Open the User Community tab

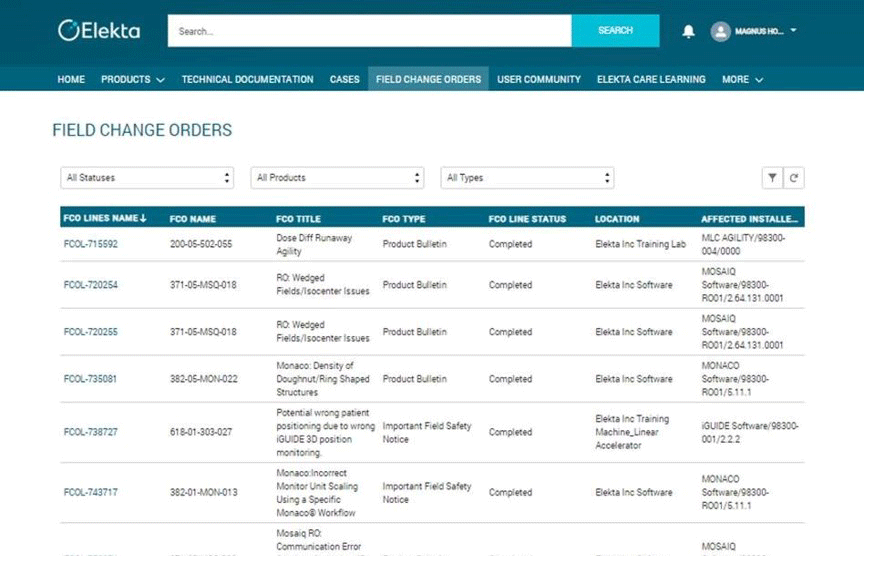[539, 79]
